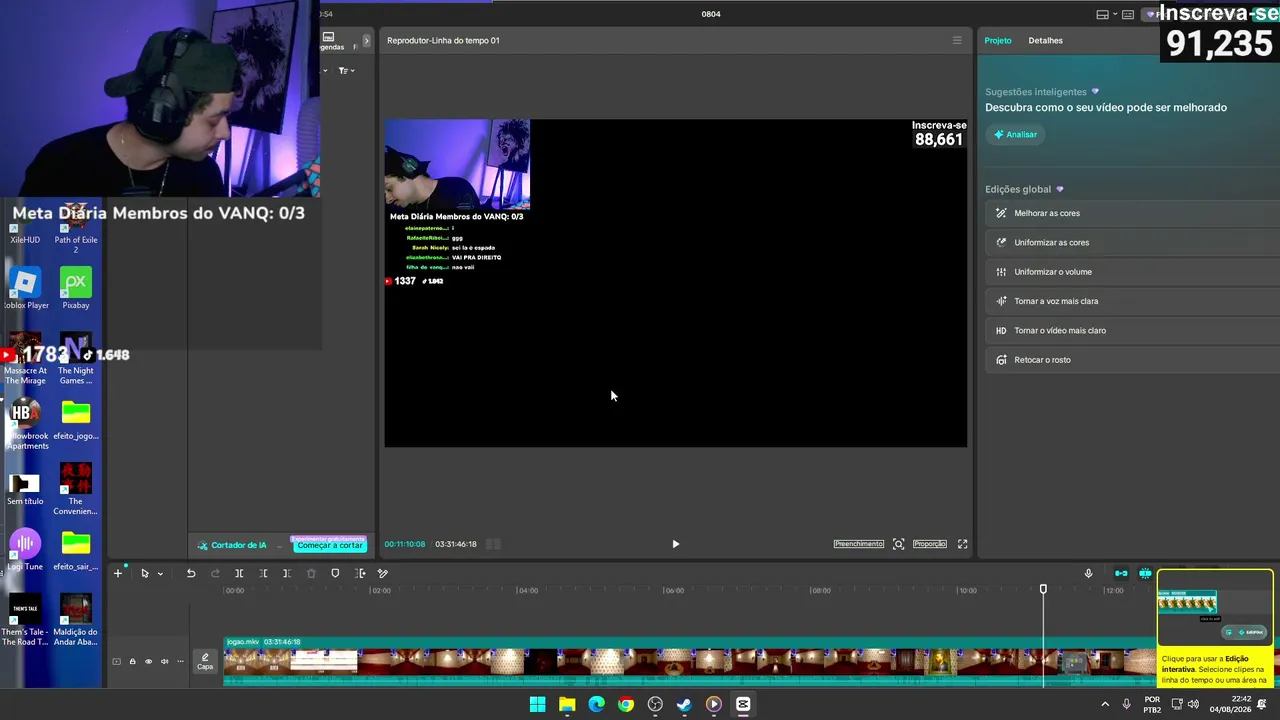Click the current timecode 00:11:10:08
Image resolution: width=1280 pixels, height=720 pixels.
pos(405,544)
